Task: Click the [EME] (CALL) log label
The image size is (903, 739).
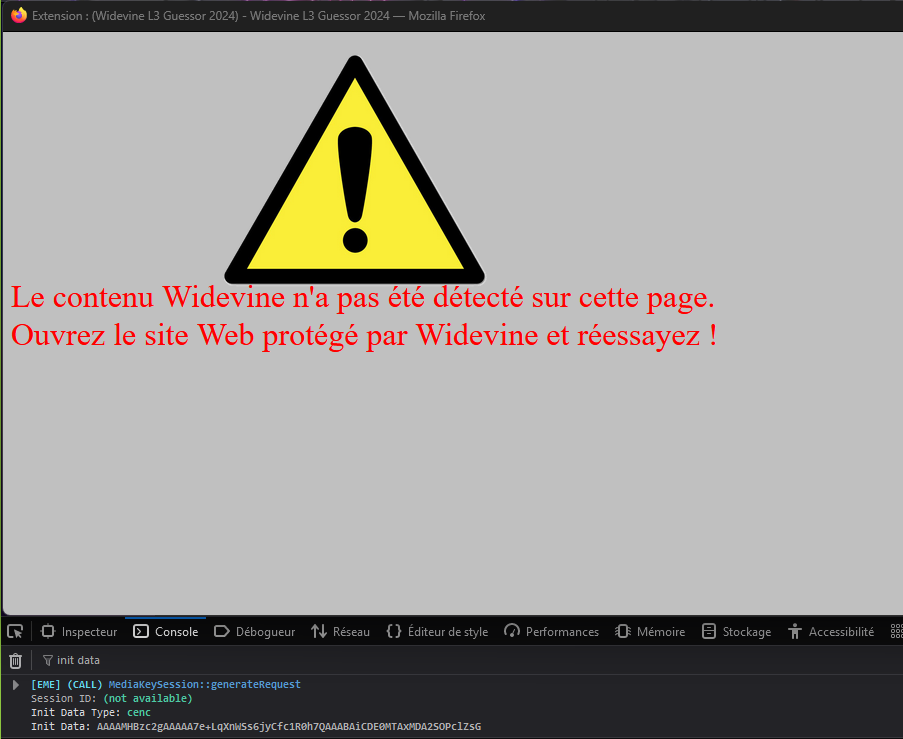Action: point(67,684)
